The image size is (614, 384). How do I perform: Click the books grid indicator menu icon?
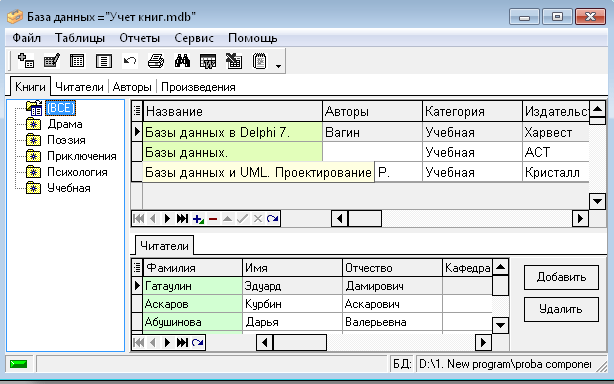[x=137, y=111]
